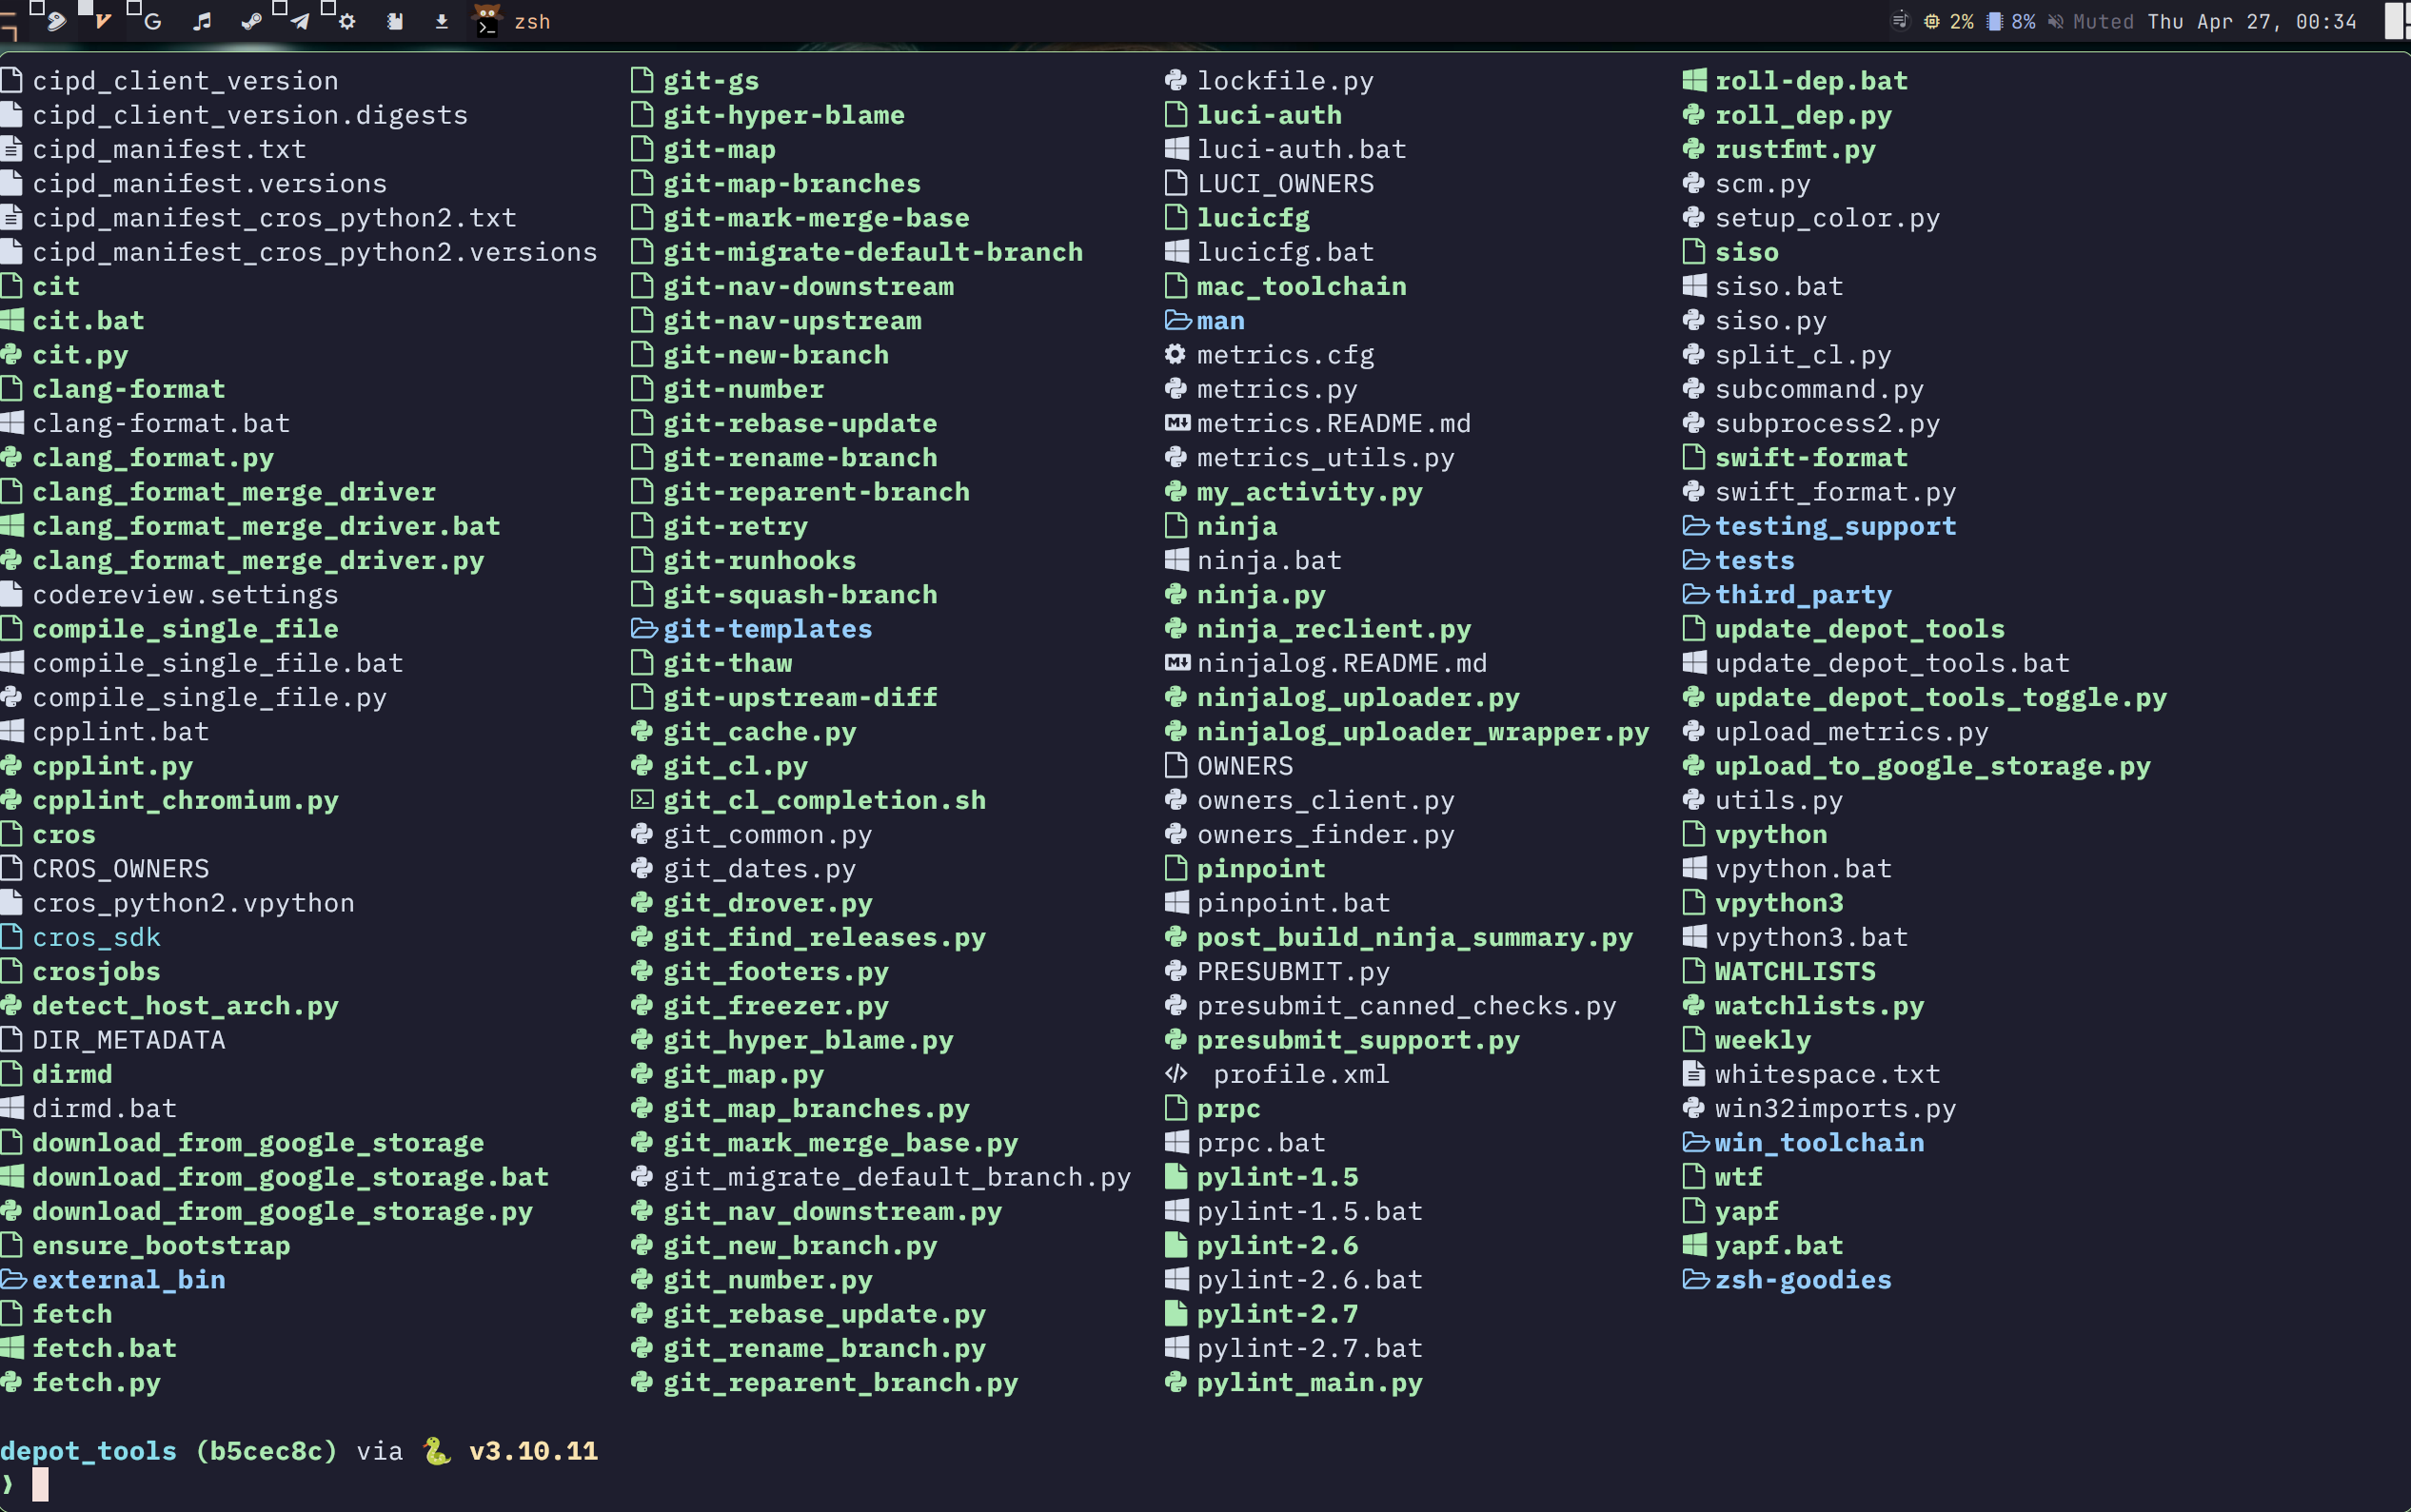Image resolution: width=2411 pixels, height=1512 pixels.
Task: Click the Thu Apr 27 clock widget
Action: [2252, 21]
